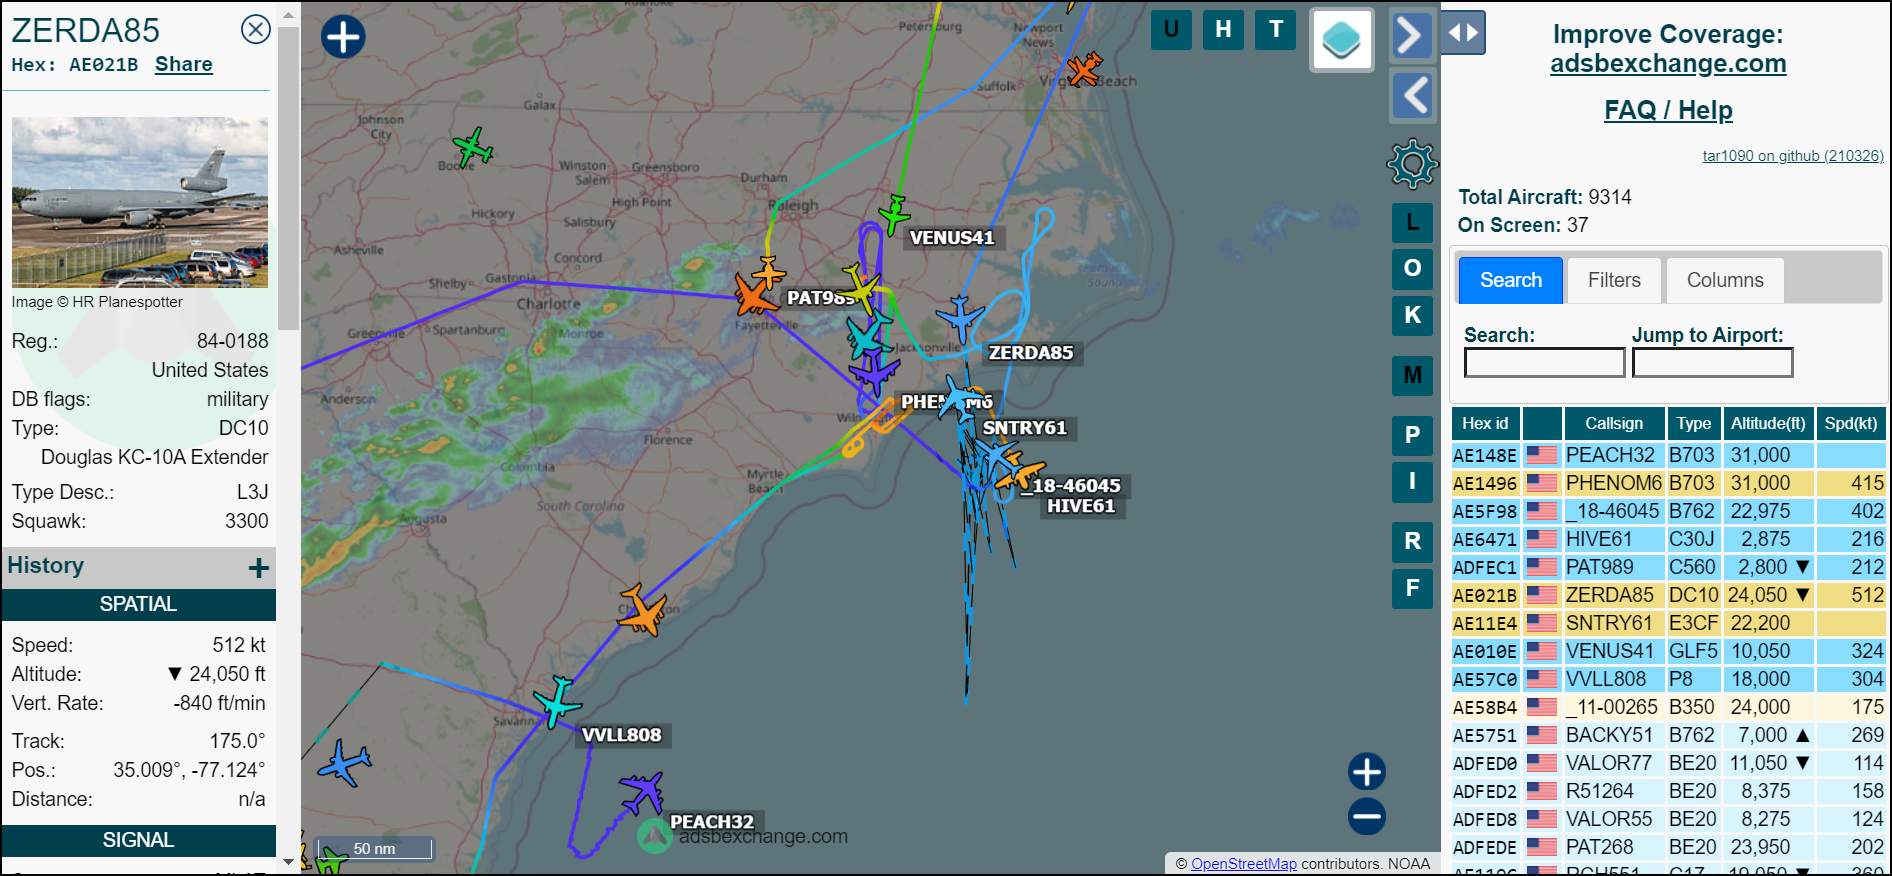Click the SPATIAL section header
The width and height of the screenshot is (1892, 876).
(x=139, y=604)
